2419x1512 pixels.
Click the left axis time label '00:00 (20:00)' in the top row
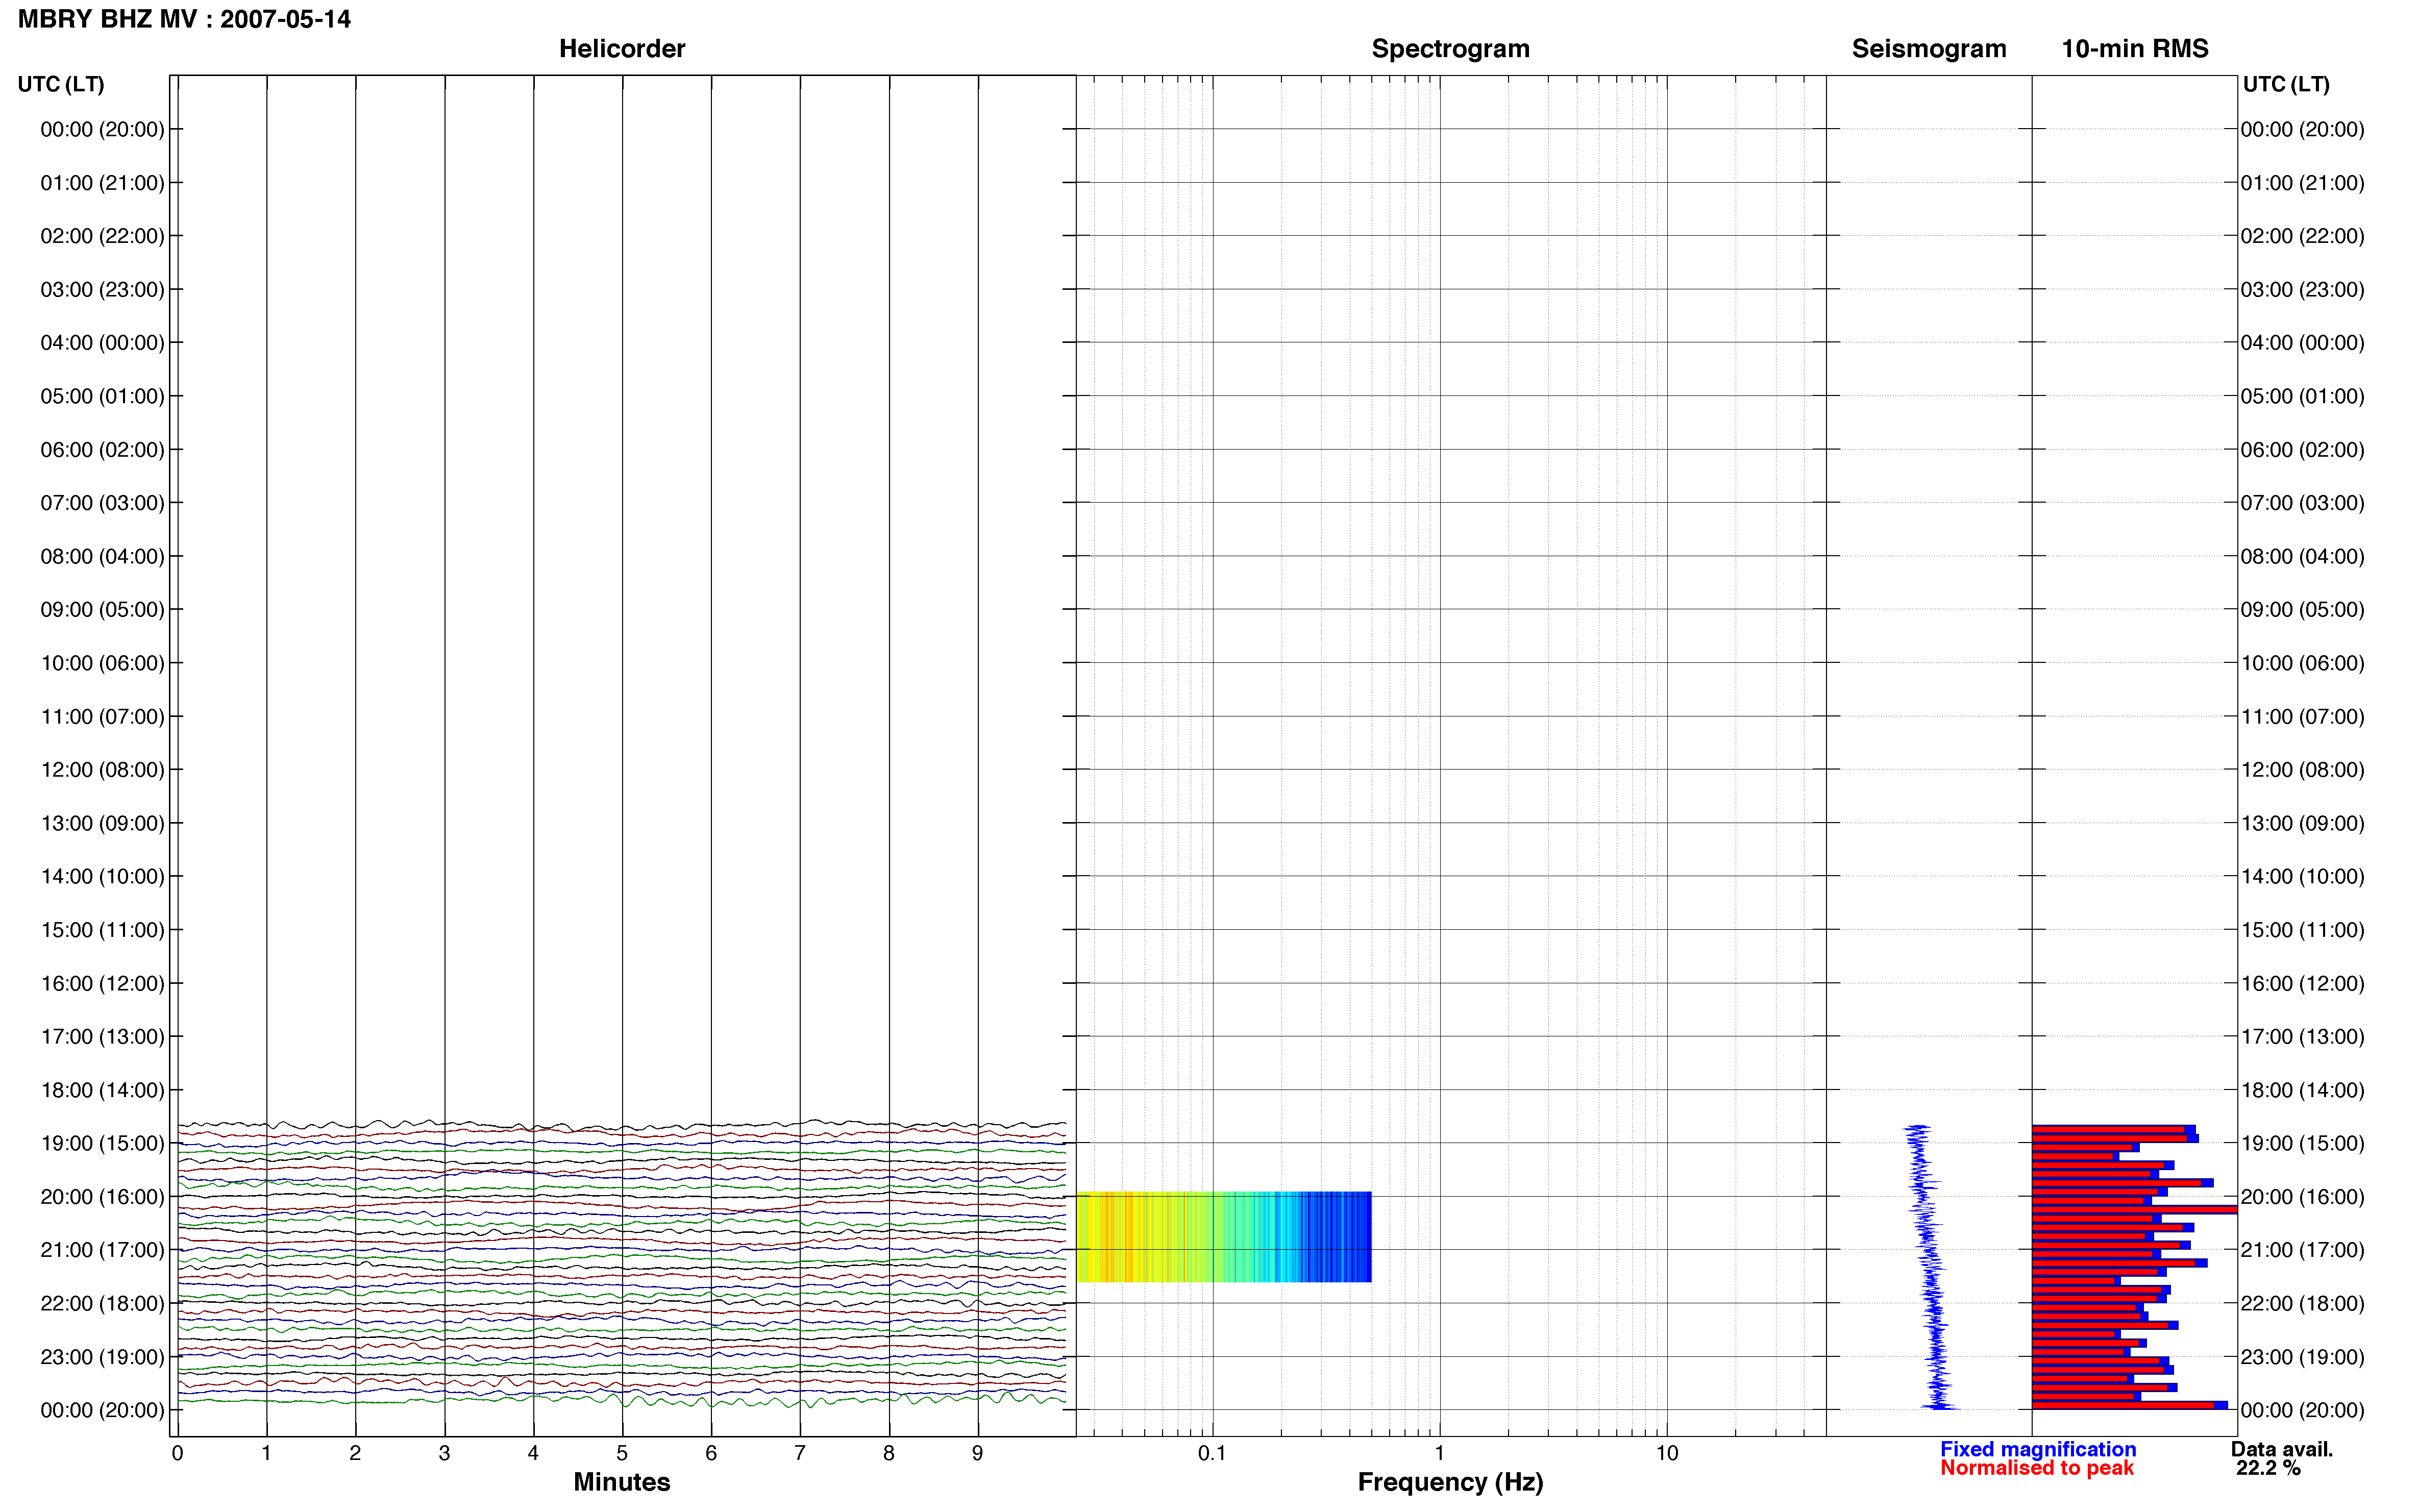tap(102, 129)
